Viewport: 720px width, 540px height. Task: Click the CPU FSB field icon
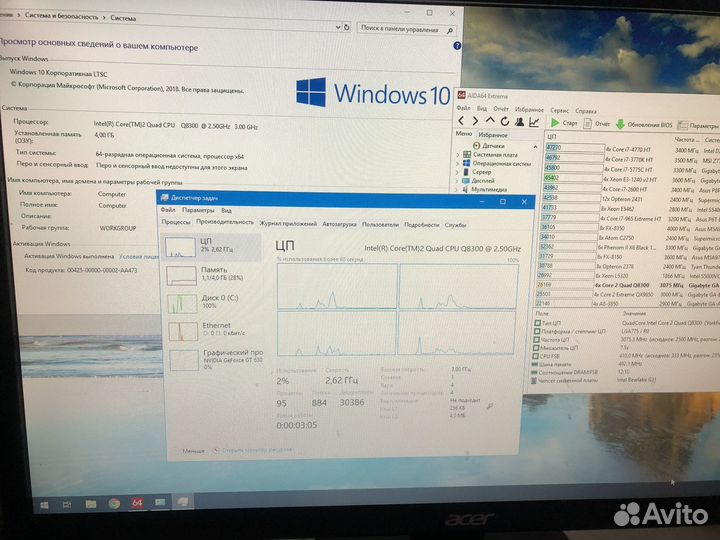(535, 356)
